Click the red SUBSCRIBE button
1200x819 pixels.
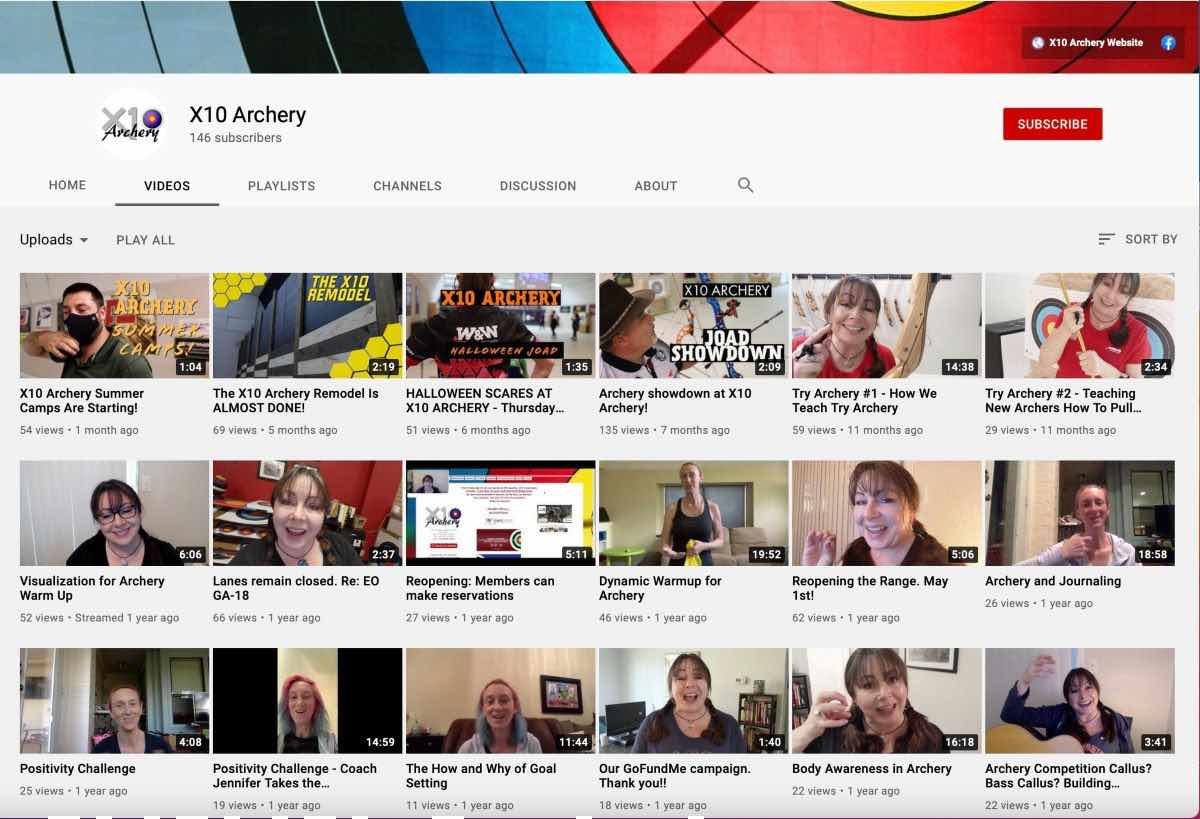[1053, 124]
